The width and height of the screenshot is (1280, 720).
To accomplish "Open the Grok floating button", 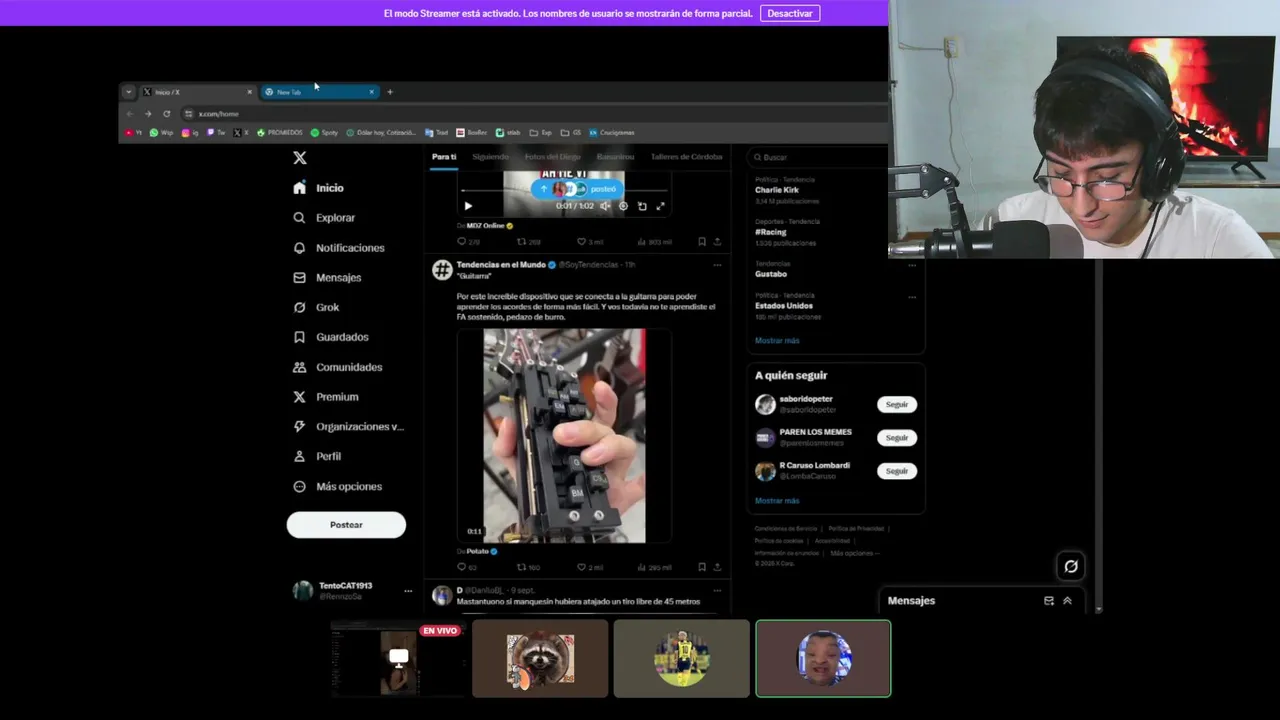I will (1071, 567).
